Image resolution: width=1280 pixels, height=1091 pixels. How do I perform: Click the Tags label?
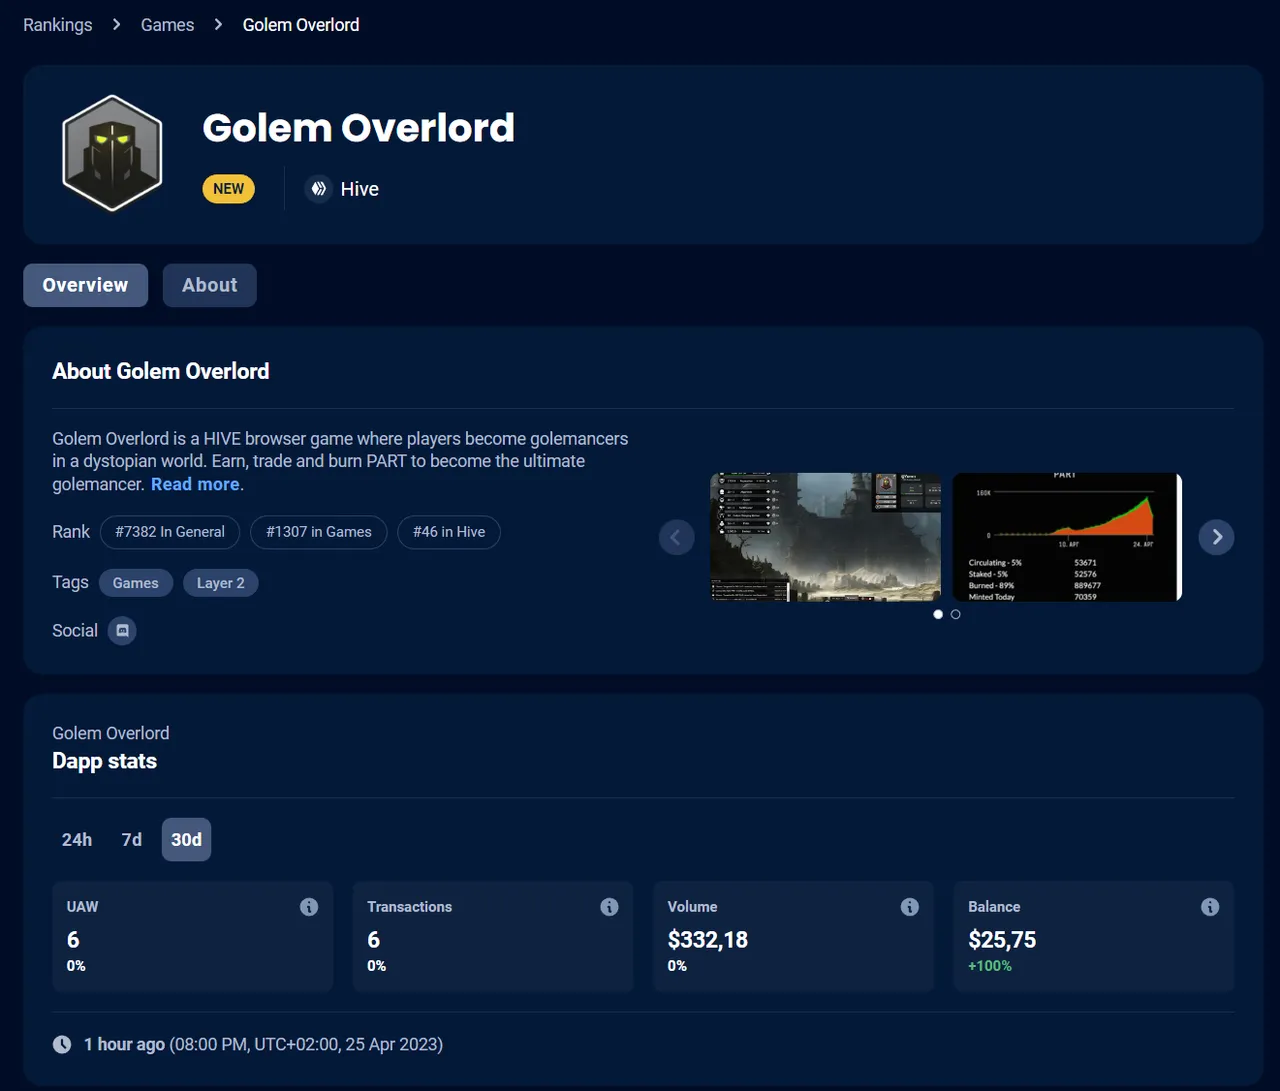[x=70, y=582]
